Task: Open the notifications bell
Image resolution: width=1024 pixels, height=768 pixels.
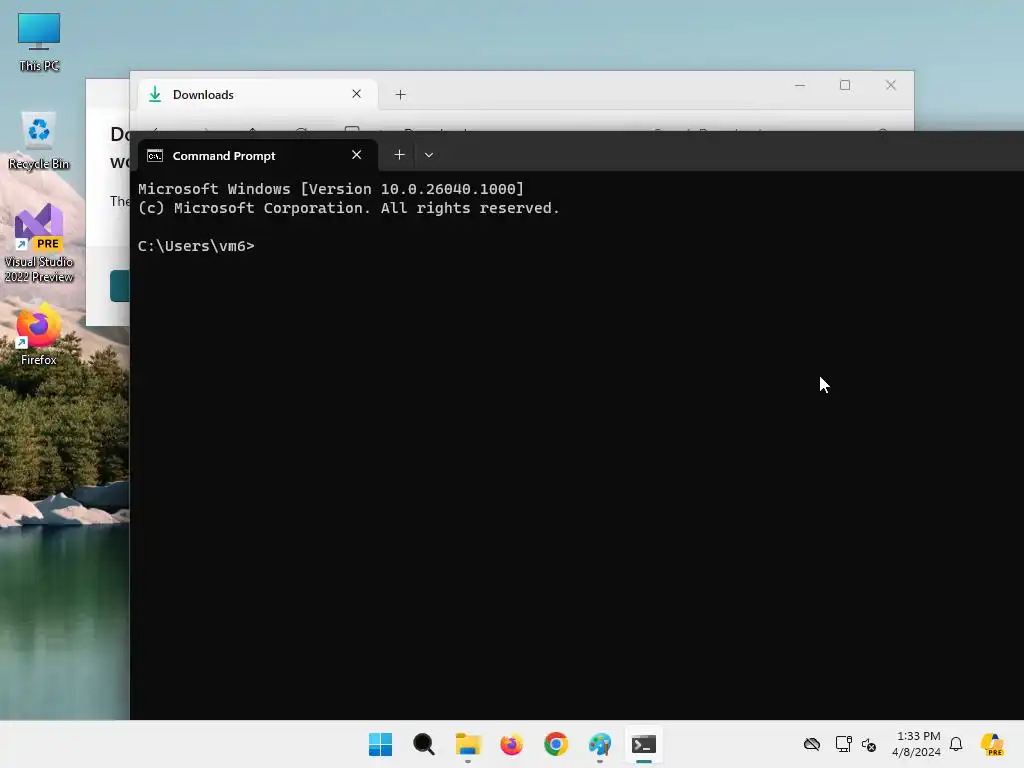Action: 956,744
